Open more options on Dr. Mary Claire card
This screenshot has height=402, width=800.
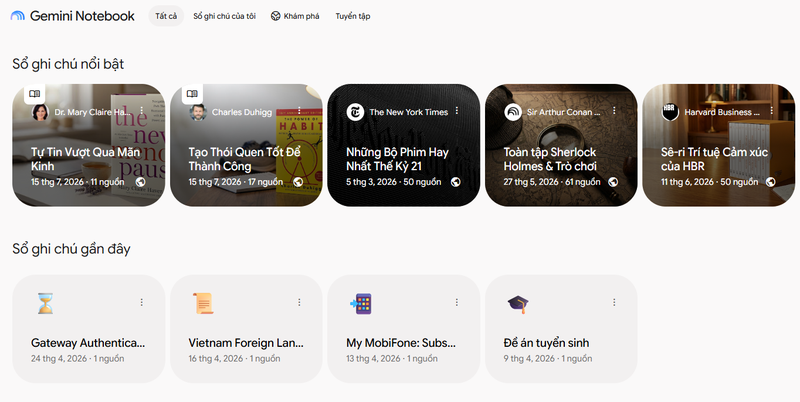point(142,111)
